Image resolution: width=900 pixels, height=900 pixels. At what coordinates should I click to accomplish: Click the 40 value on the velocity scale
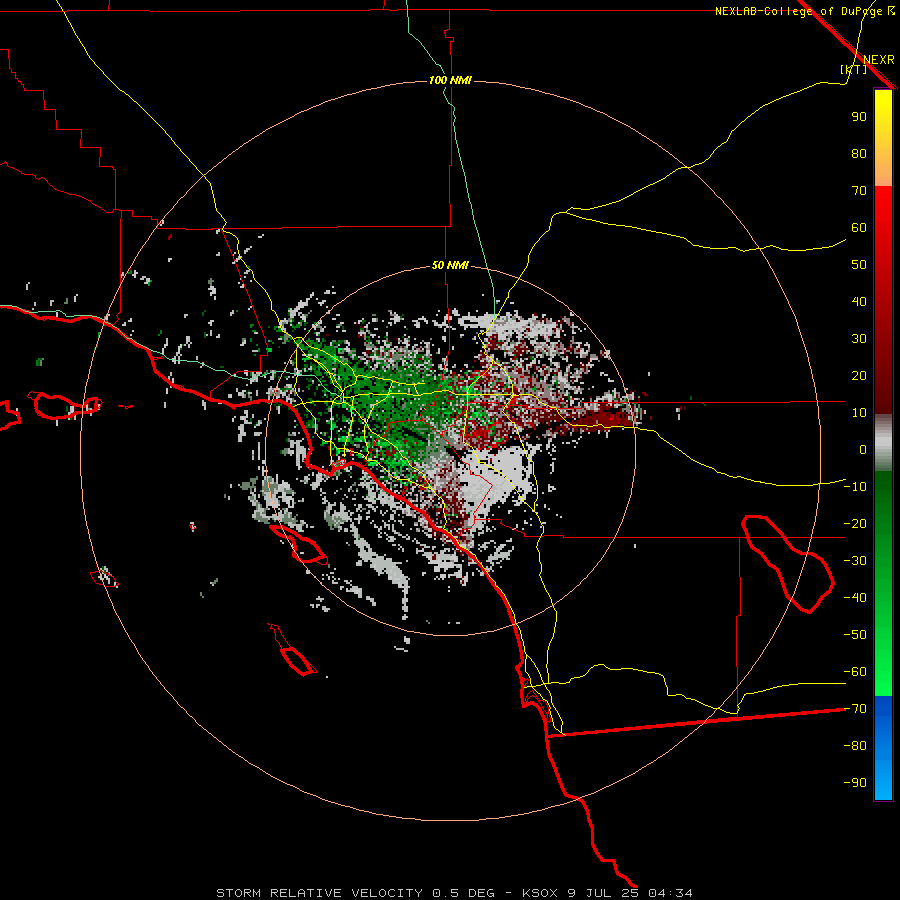tap(859, 301)
